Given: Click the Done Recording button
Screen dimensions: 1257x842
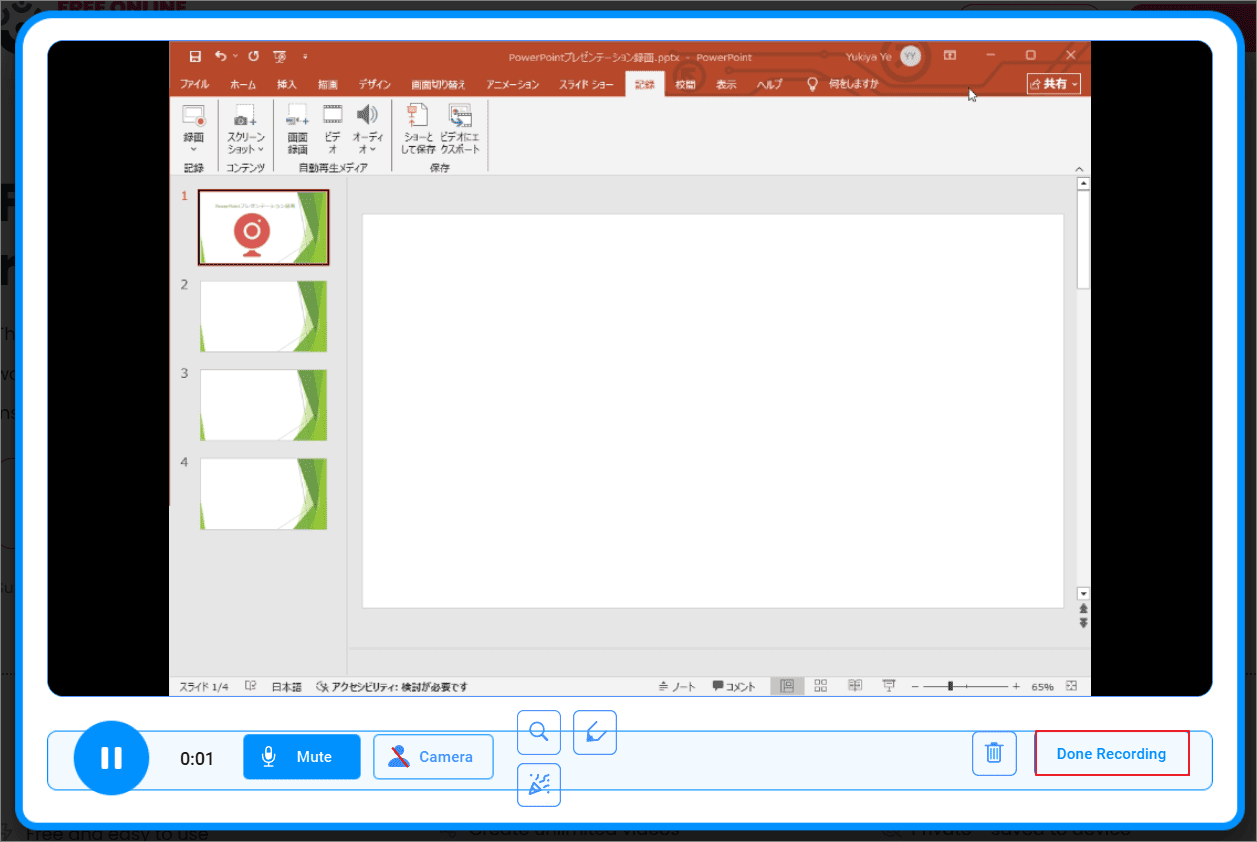Looking at the screenshot, I should (1111, 753).
